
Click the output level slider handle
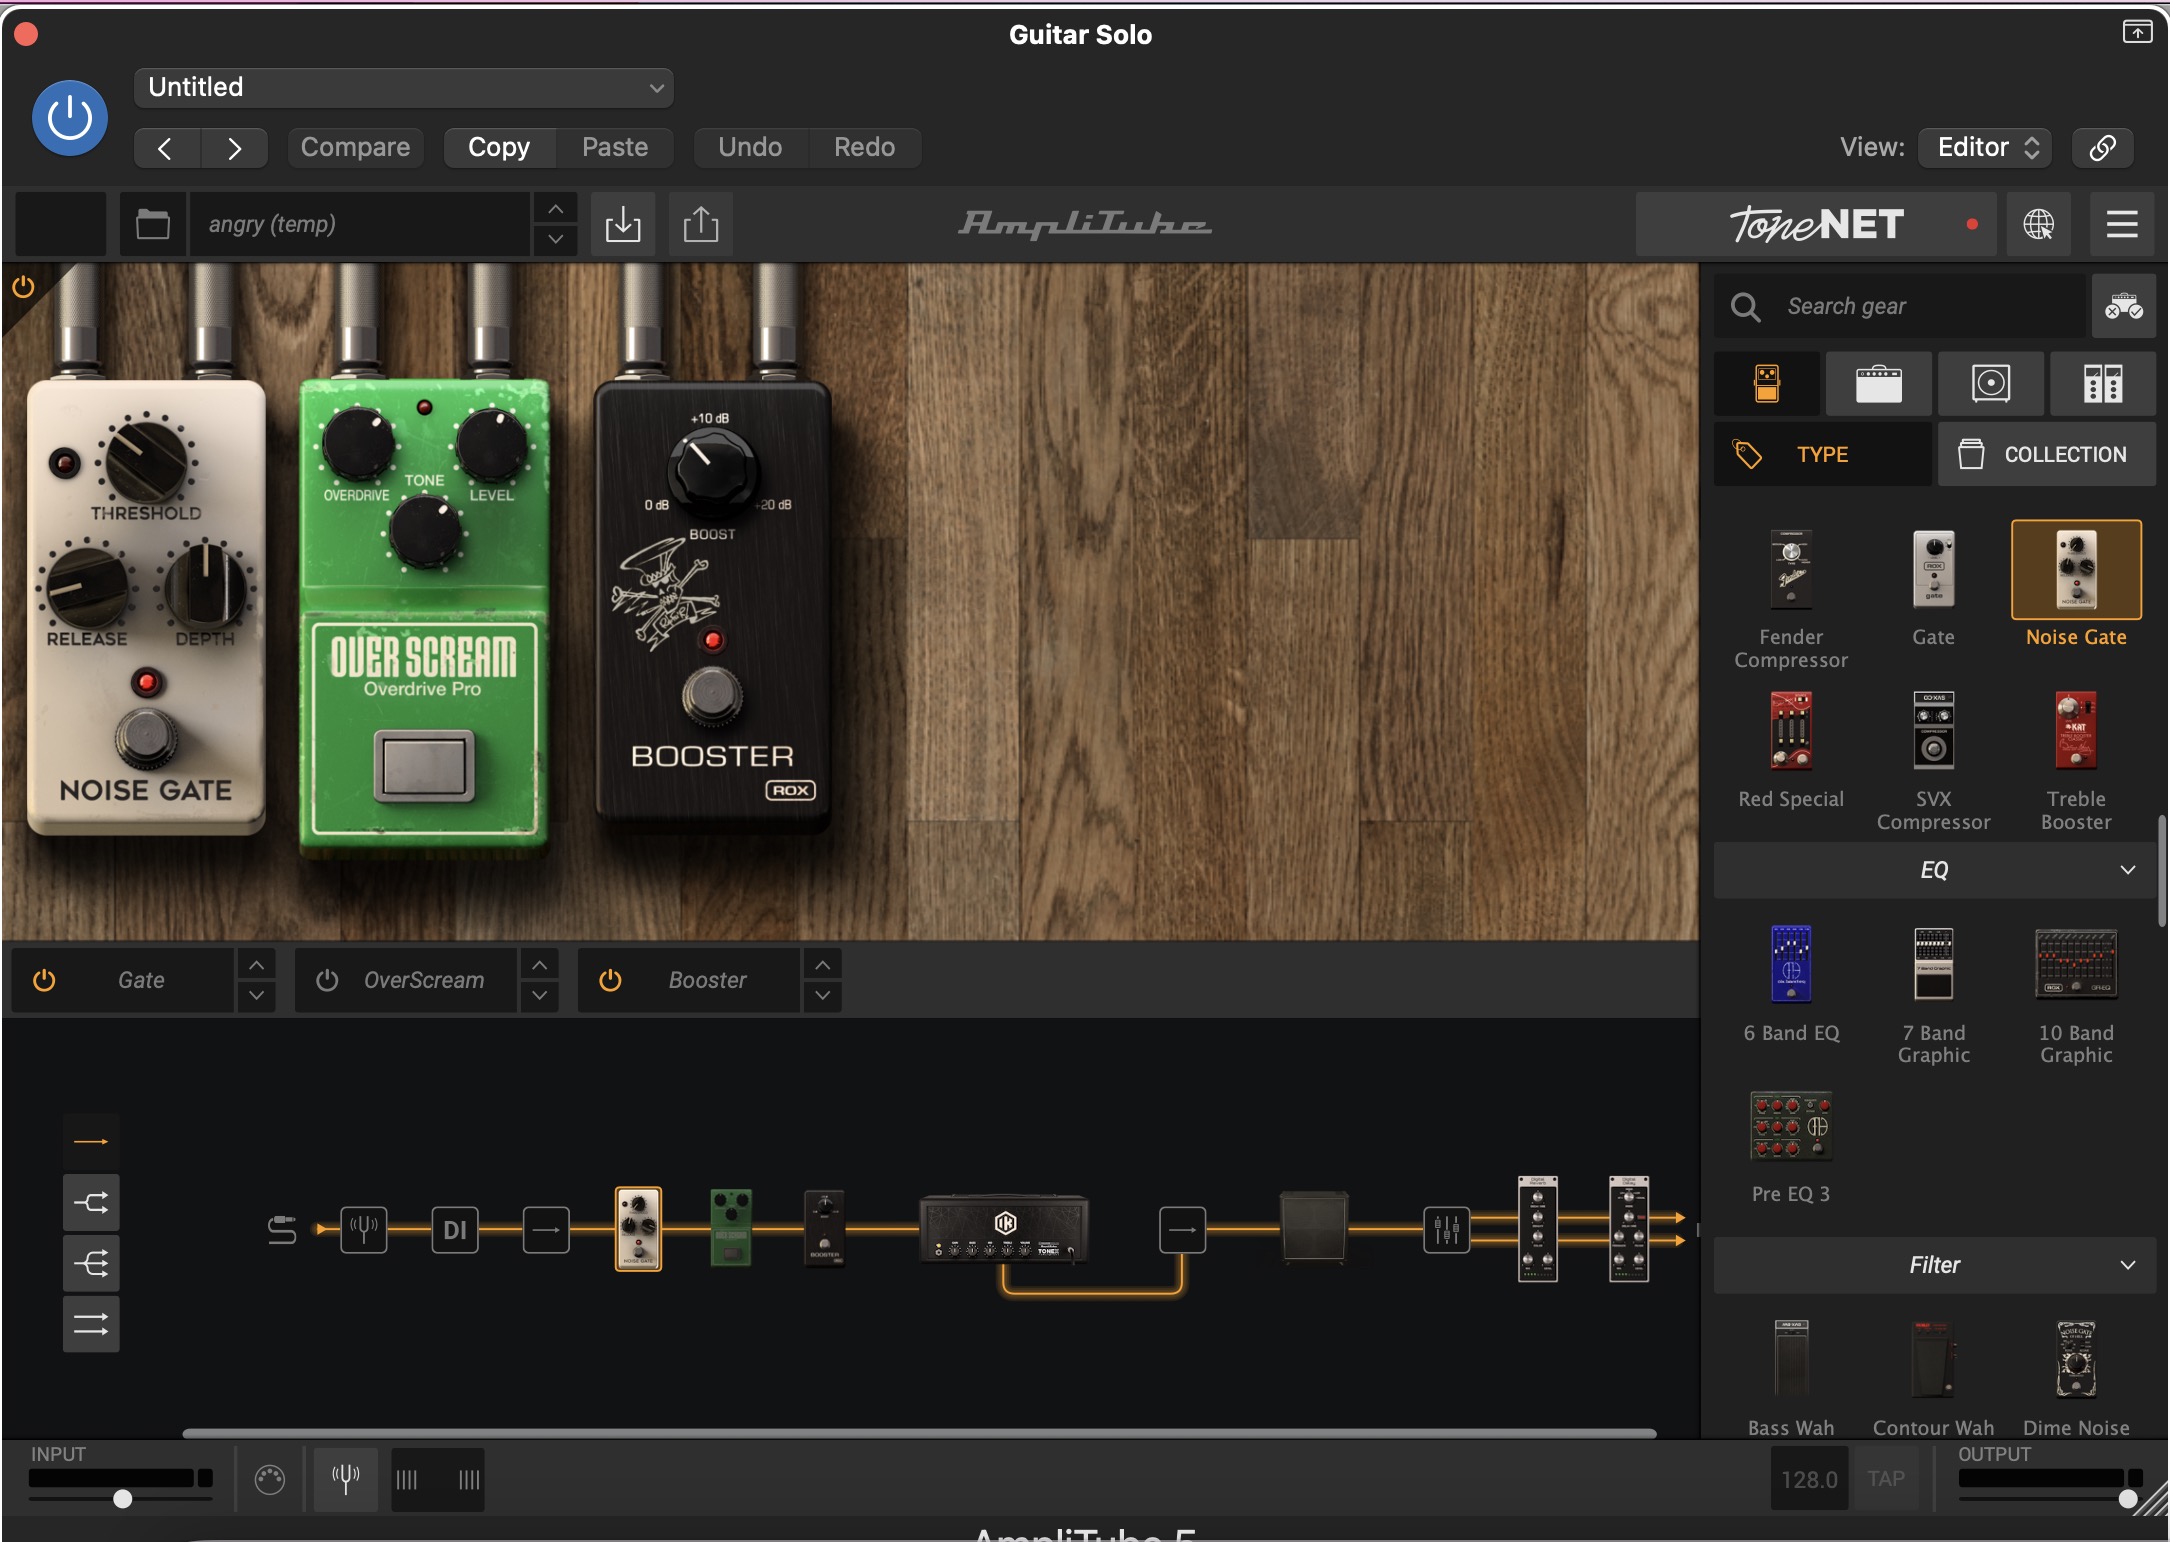pos(2128,1499)
